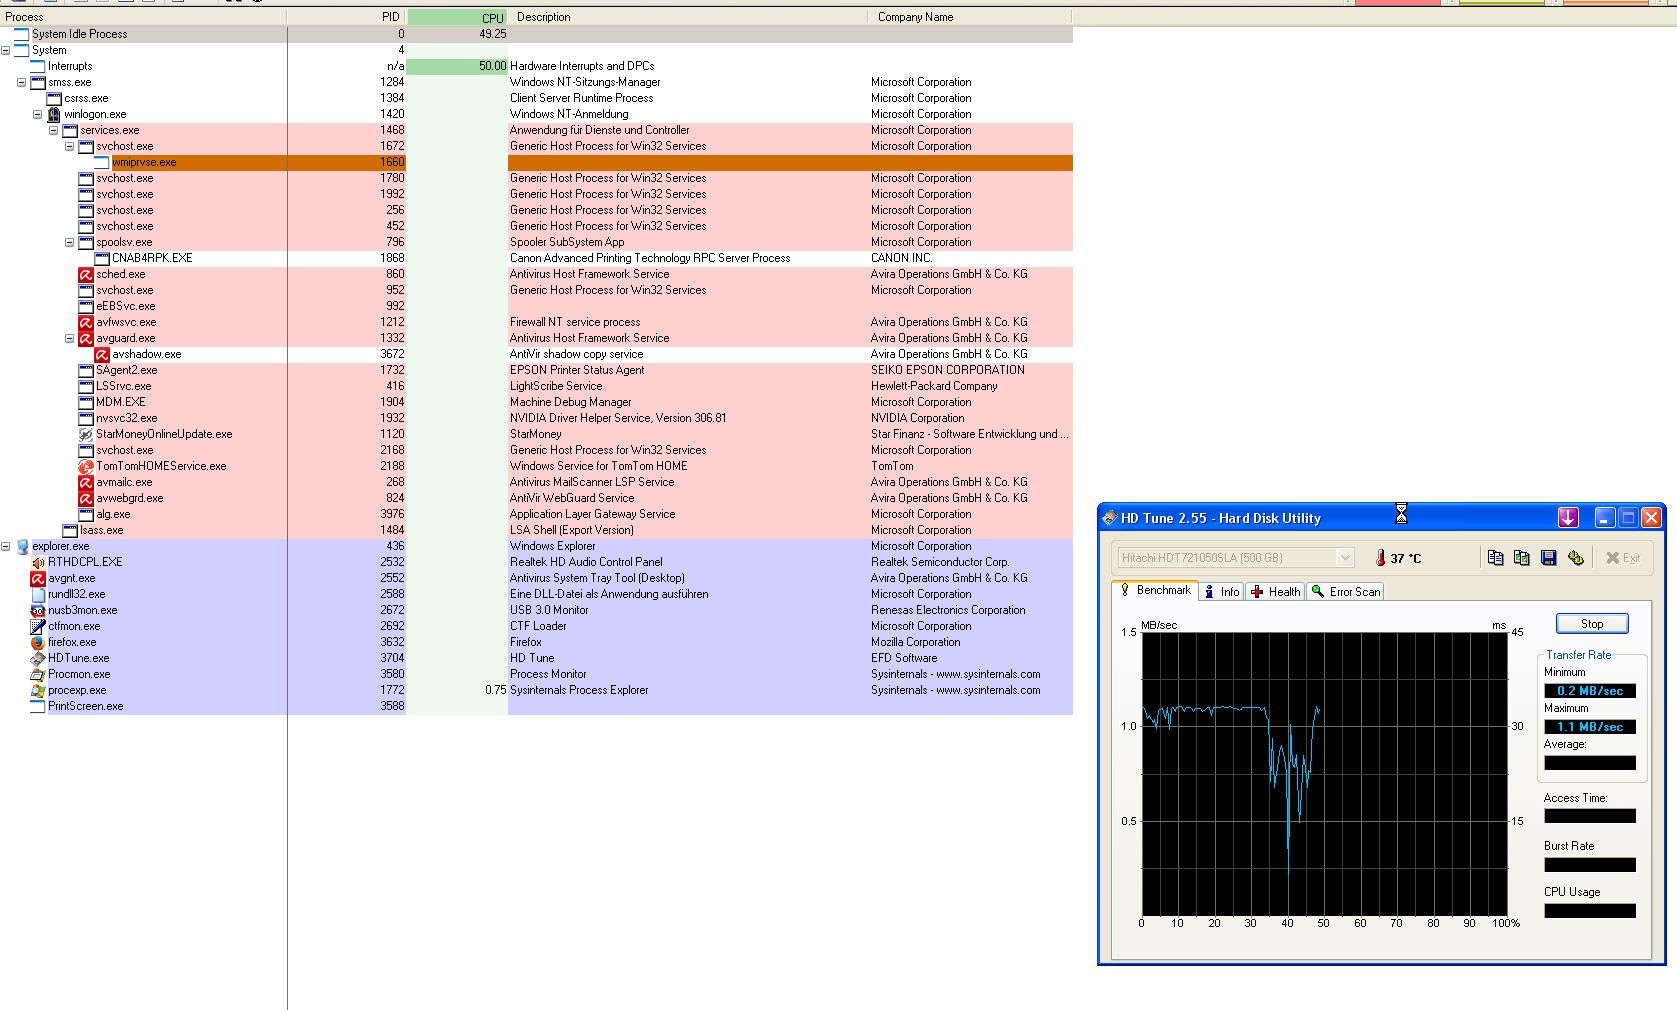Click the Procmon.exe process icon
The image size is (1677, 1010).
[38, 674]
